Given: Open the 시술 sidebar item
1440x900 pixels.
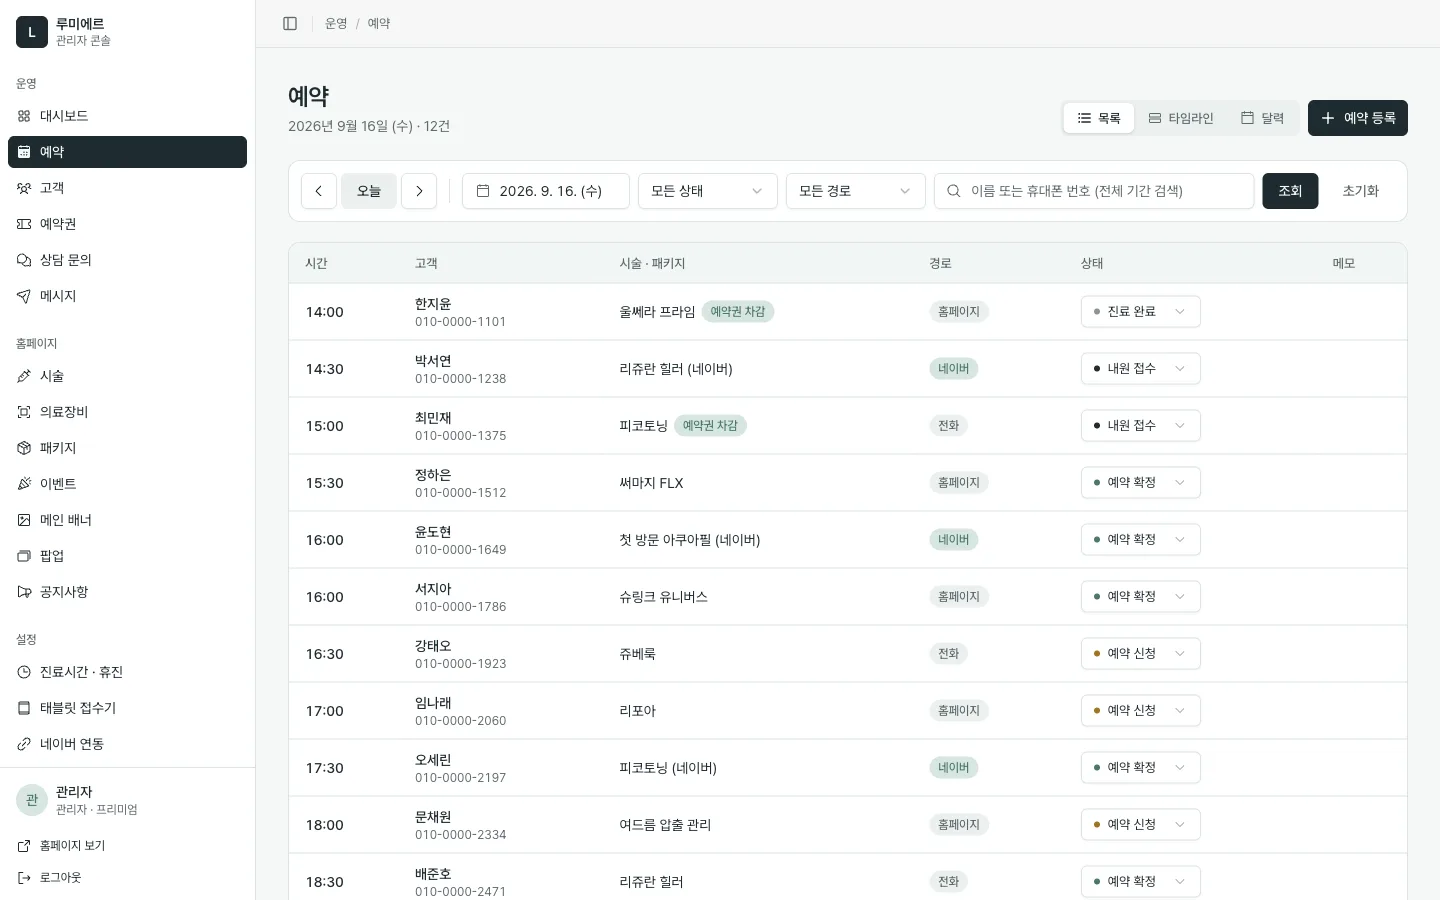Looking at the screenshot, I should point(127,376).
